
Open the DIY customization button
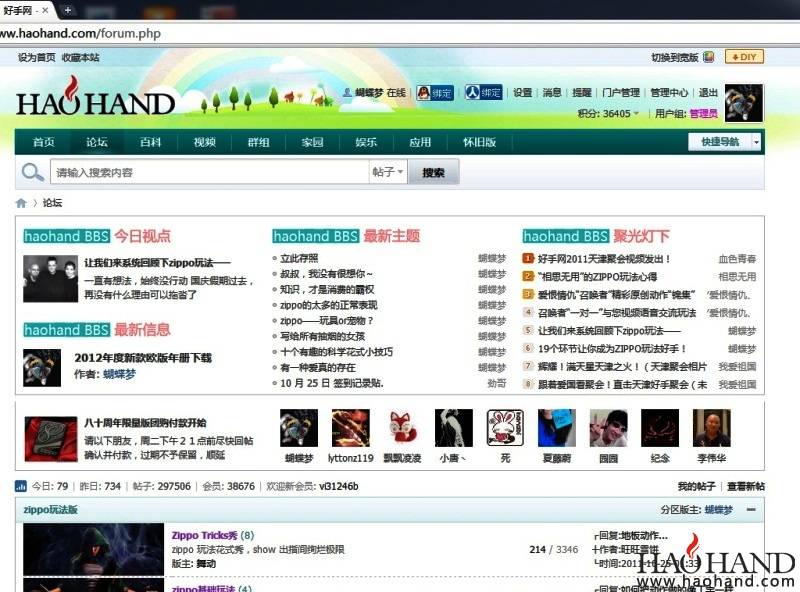744,57
